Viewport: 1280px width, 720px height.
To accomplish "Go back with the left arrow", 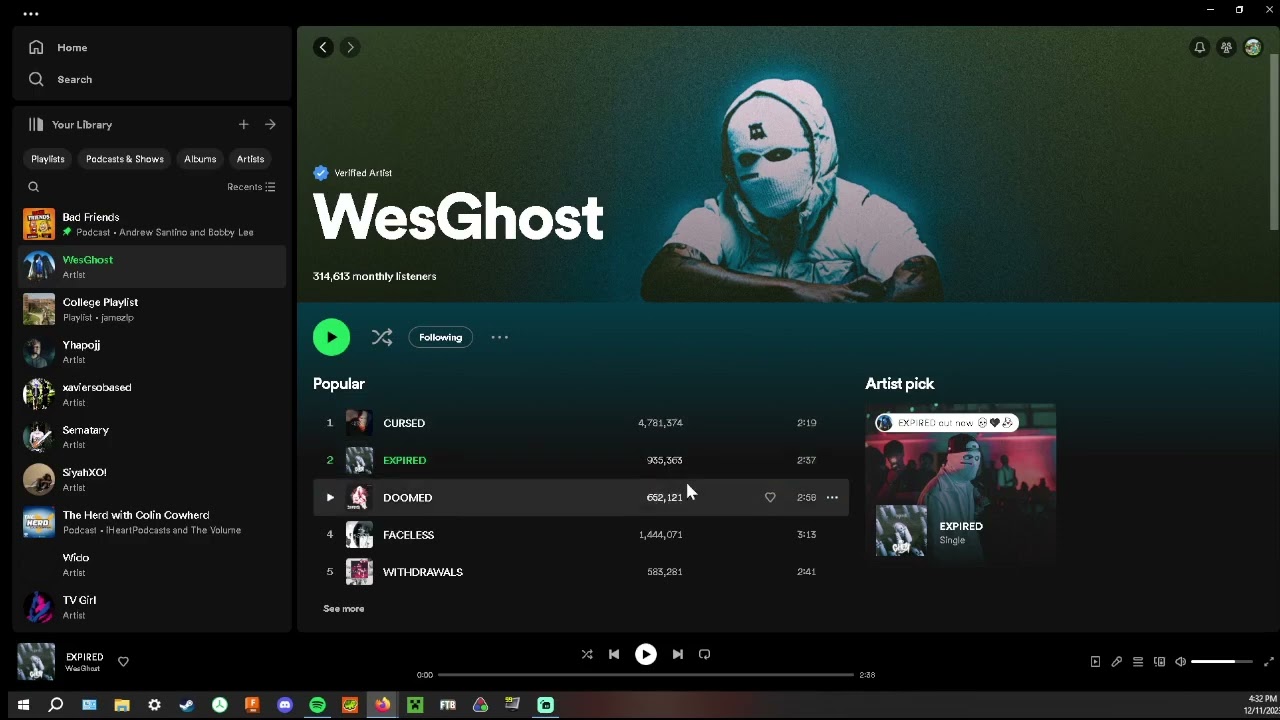I will (x=323, y=47).
